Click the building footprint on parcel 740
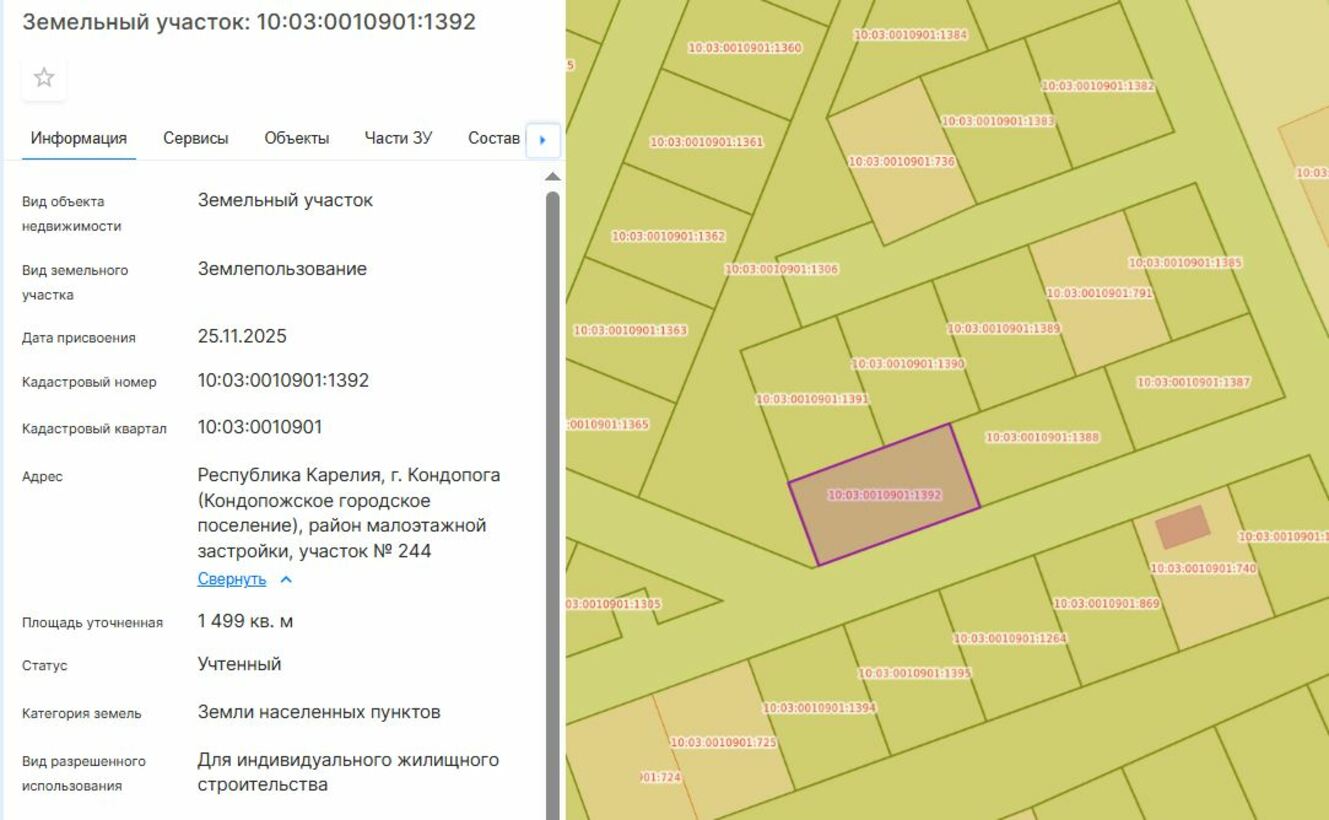The width and height of the screenshot is (1329, 820). pos(1183,527)
